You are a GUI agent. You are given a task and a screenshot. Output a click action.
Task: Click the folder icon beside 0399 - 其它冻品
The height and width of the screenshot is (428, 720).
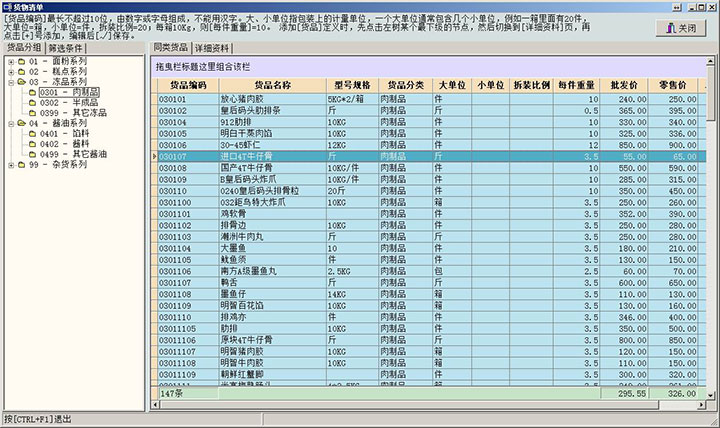[x=33, y=112]
